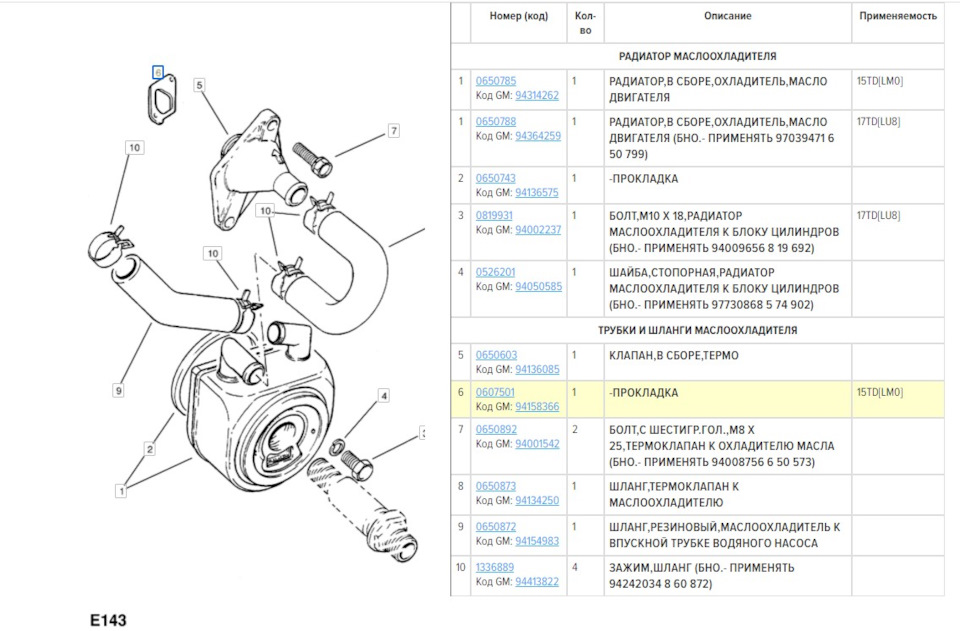The width and height of the screenshot is (960, 631).
Task: Click callout number 5 near thermo valve
Action: coord(199,85)
